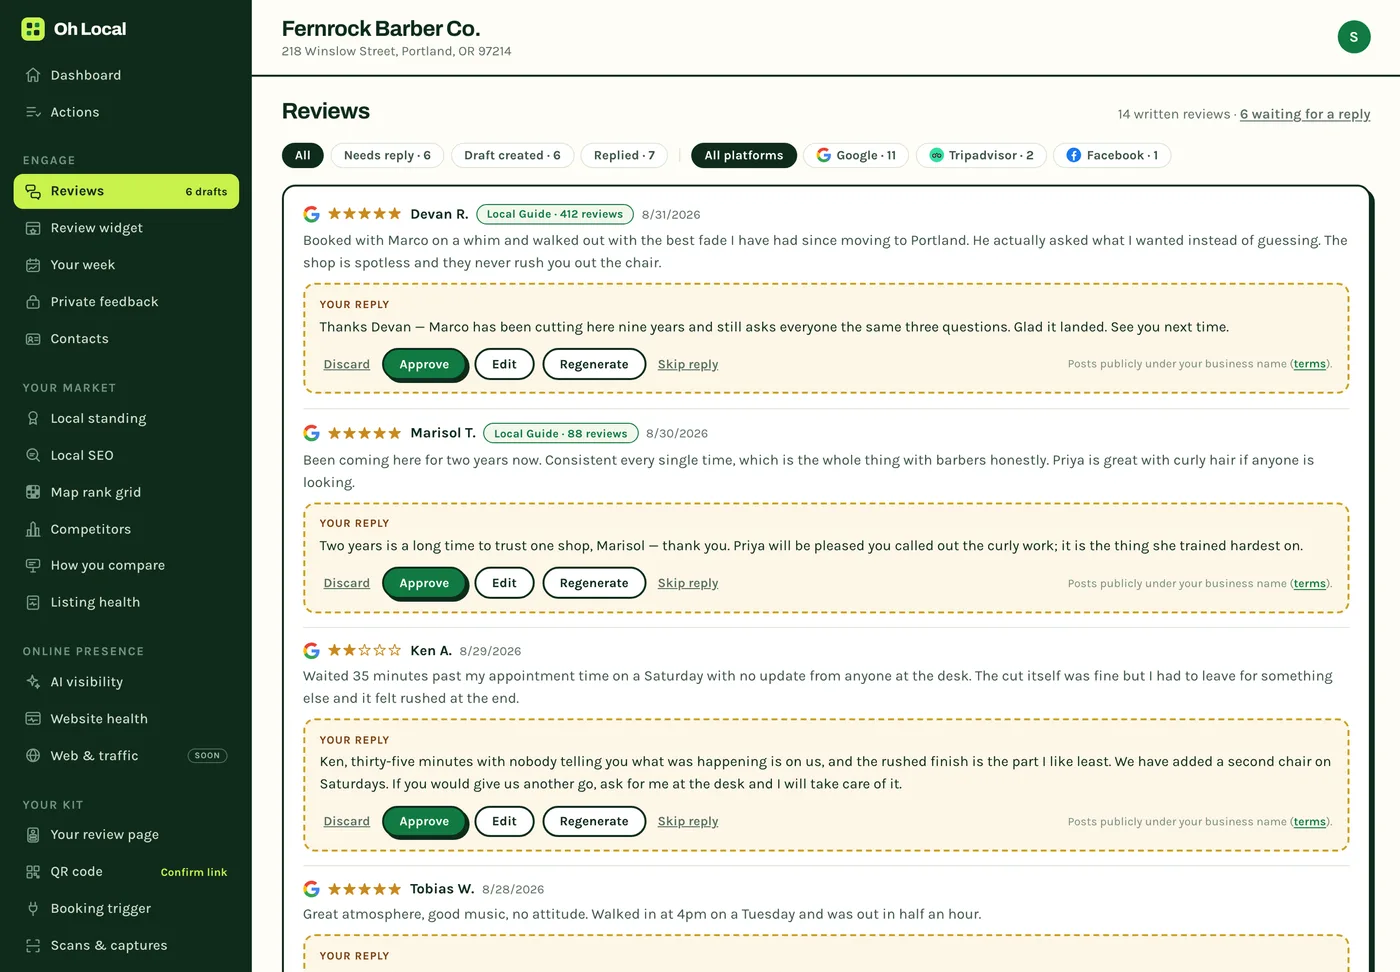Filter reviews by Google · 11
1400x972 pixels.
[x=856, y=155]
